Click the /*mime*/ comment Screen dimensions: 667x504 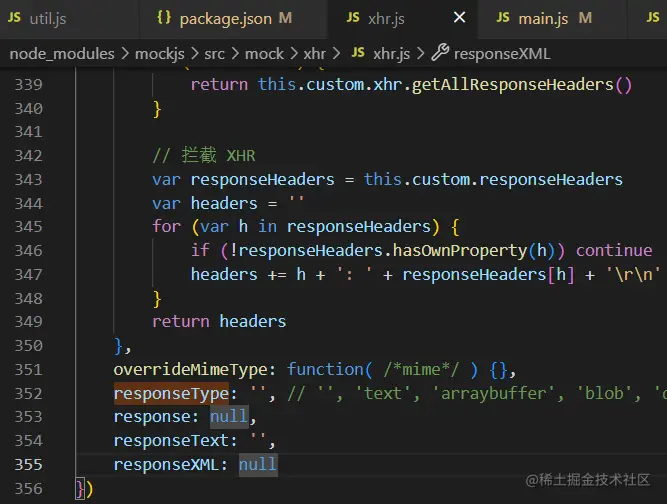point(421,370)
